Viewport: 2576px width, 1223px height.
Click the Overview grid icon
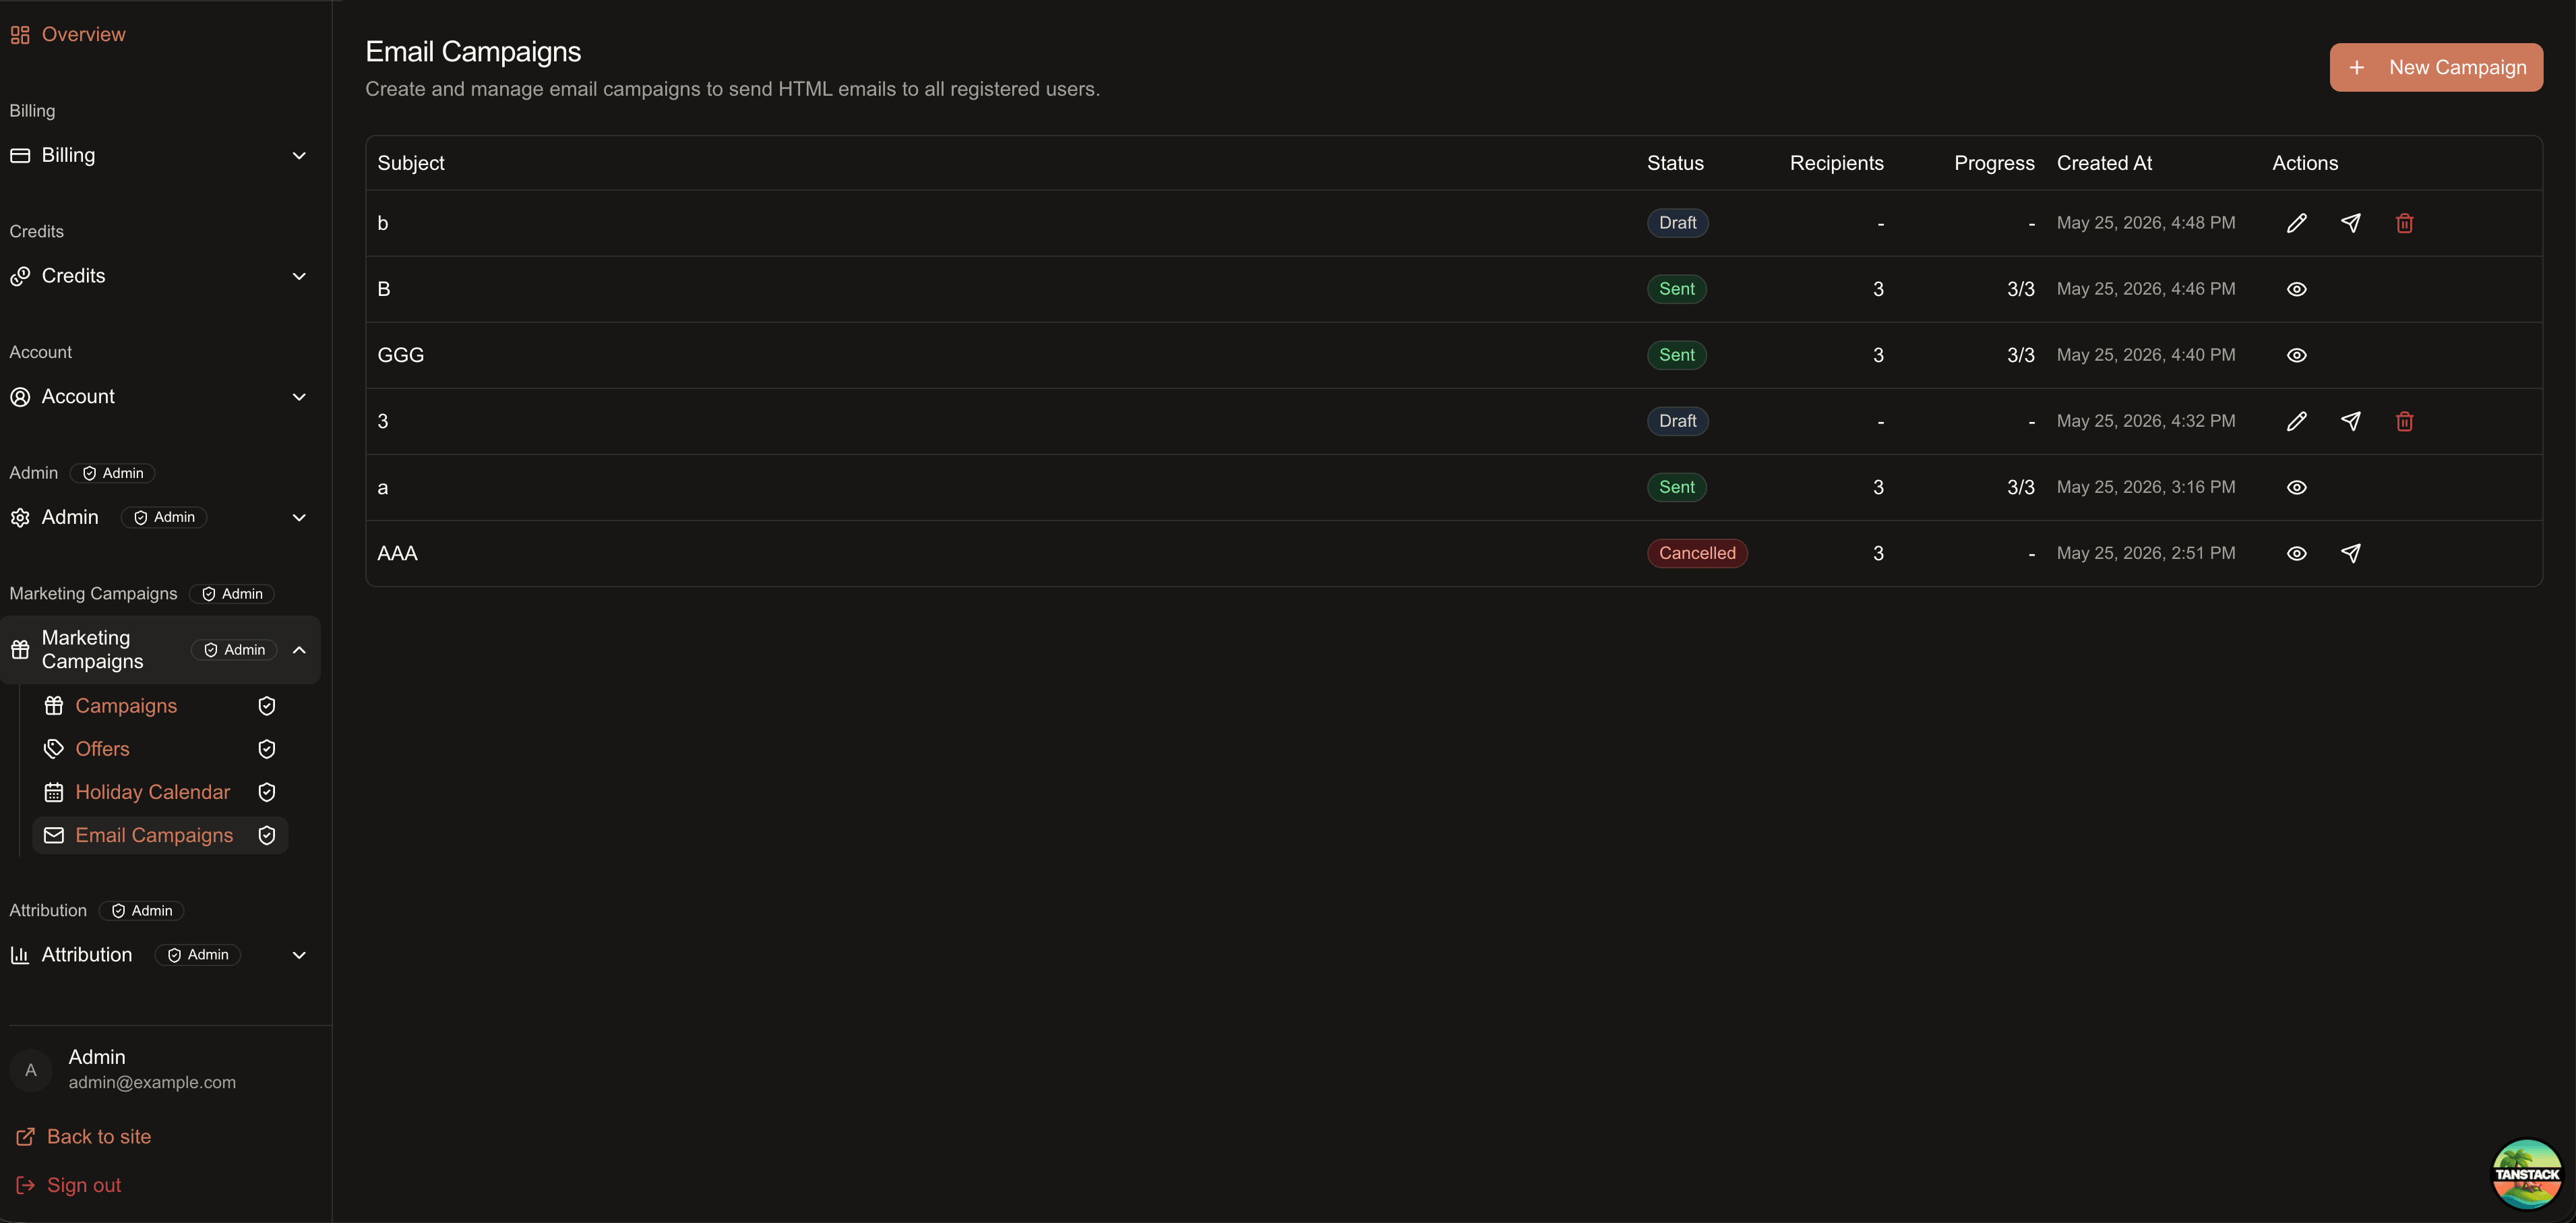click(20, 35)
